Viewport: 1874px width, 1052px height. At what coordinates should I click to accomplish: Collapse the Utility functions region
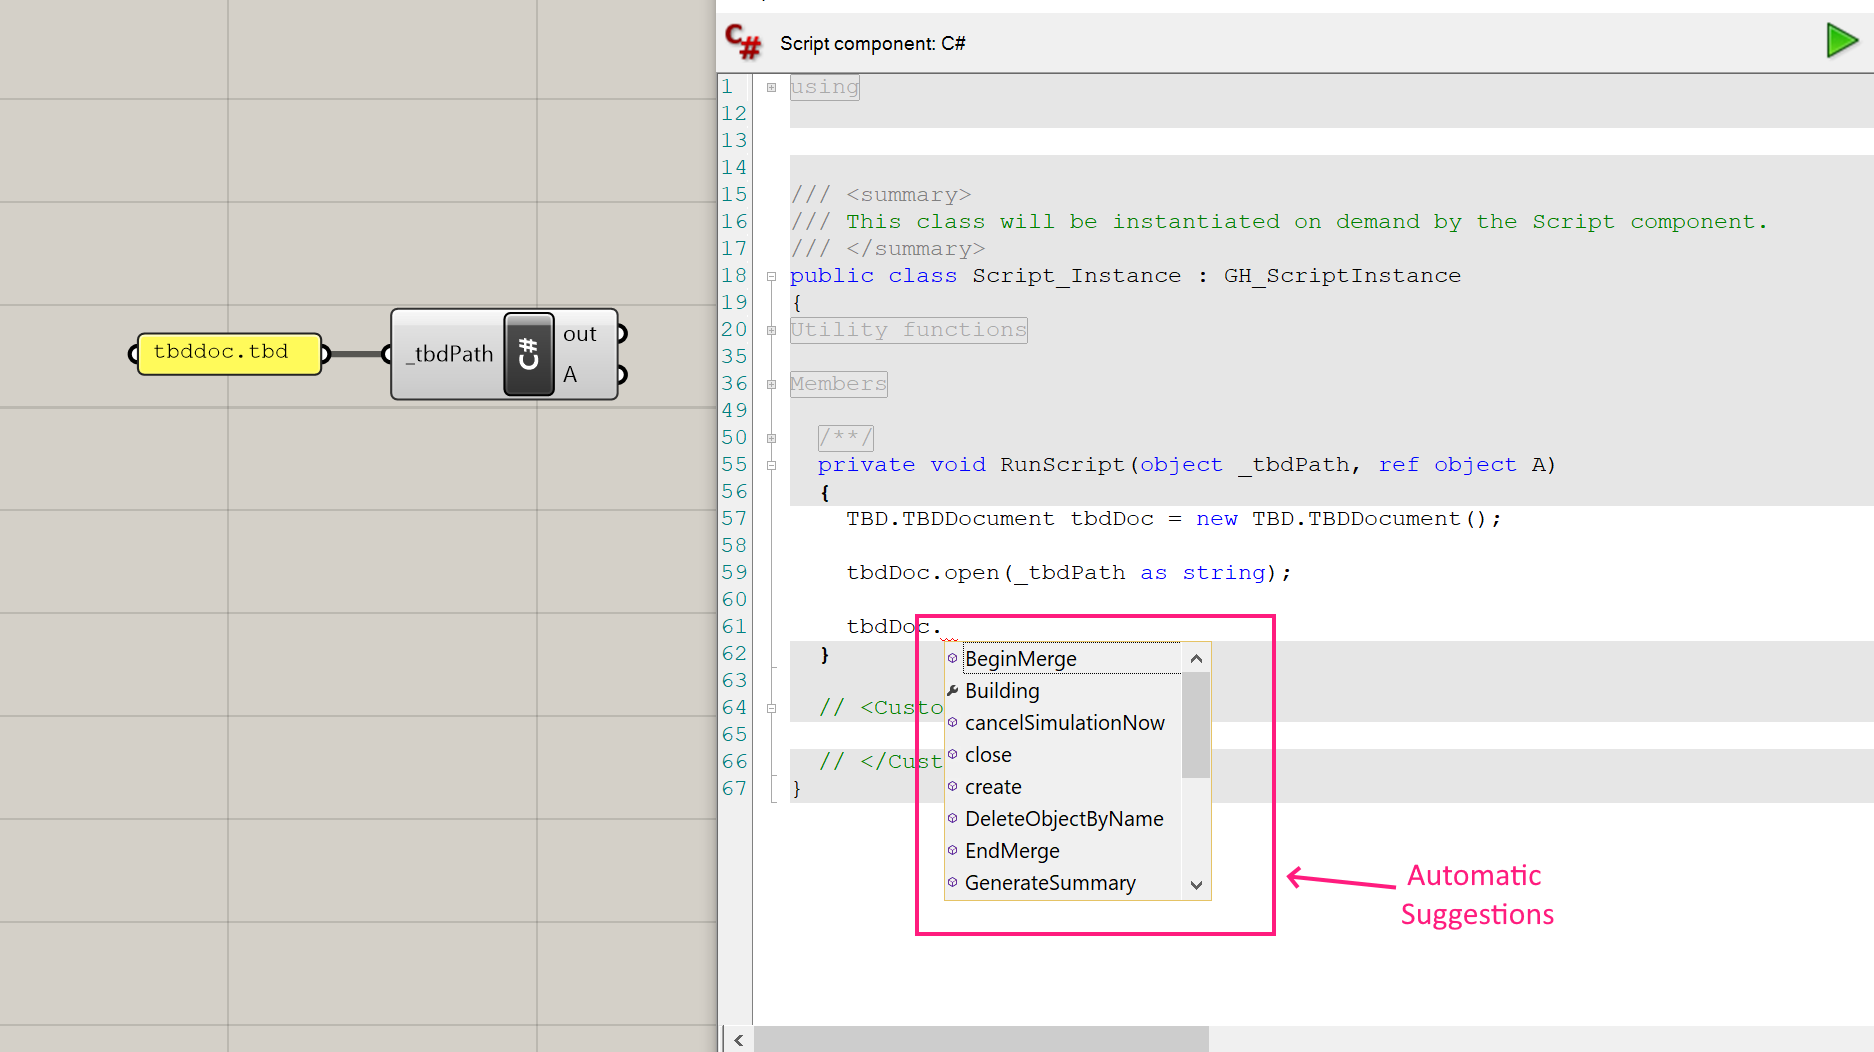pyautogui.click(x=770, y=330)
